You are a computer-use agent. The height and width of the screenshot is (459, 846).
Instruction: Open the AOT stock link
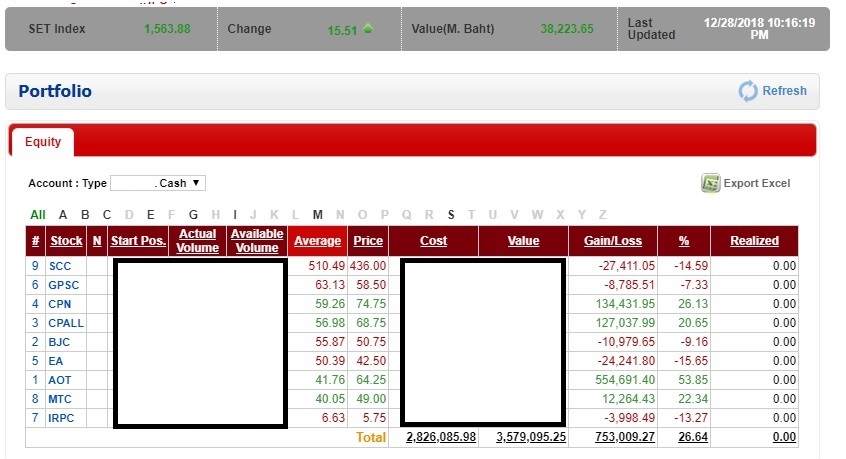pyautogui.click(x=59, y=380)
